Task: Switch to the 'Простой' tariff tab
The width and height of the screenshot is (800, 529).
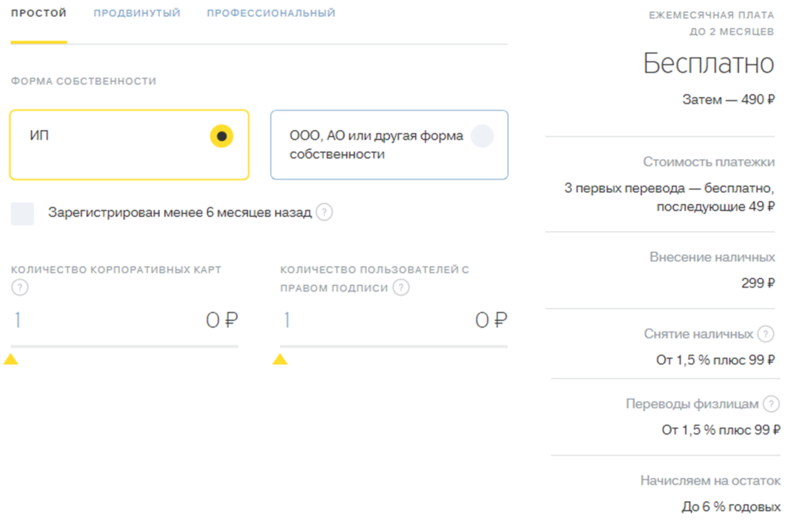Action: click(x=39, y=14)
